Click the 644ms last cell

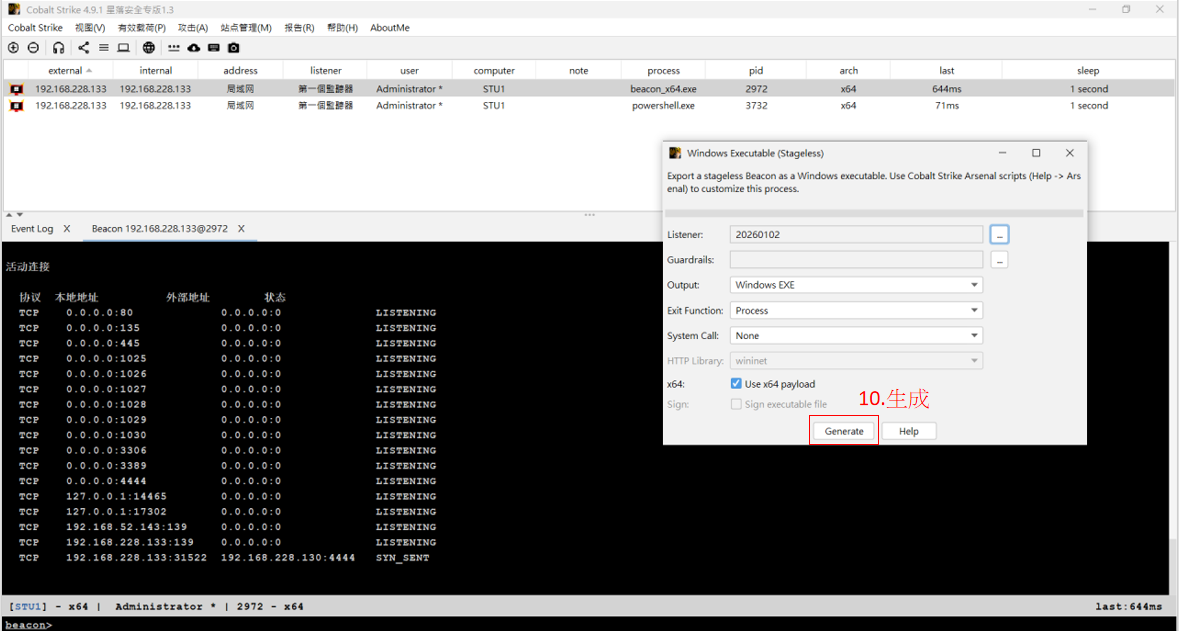pyautogui.click(x=947, y=89)
